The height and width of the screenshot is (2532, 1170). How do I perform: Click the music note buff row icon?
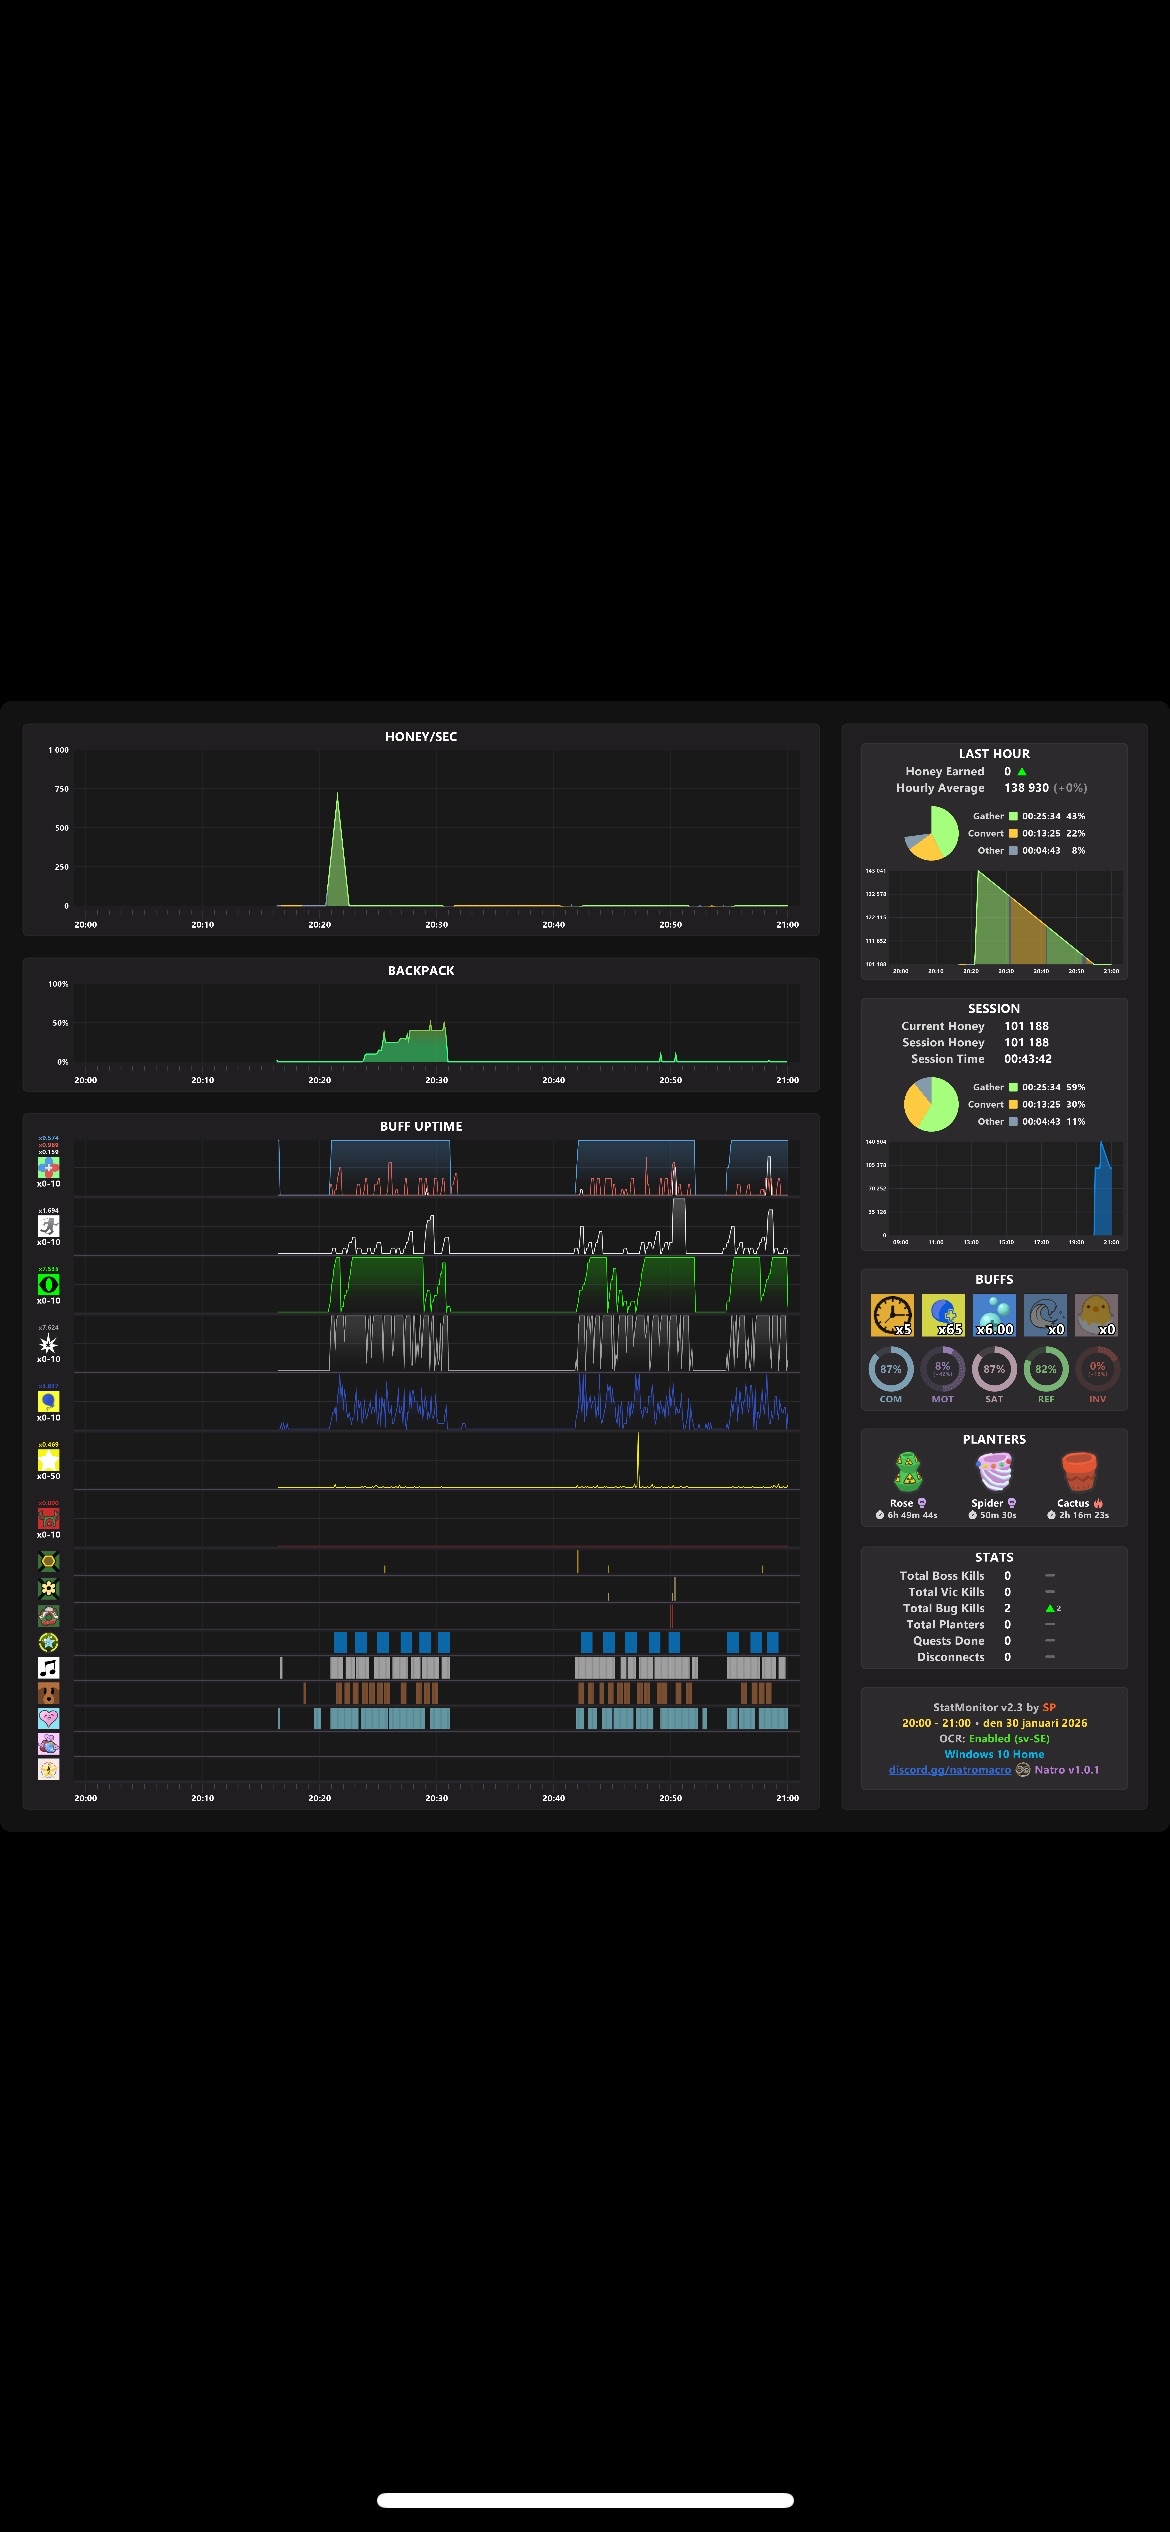point(48,1667)
